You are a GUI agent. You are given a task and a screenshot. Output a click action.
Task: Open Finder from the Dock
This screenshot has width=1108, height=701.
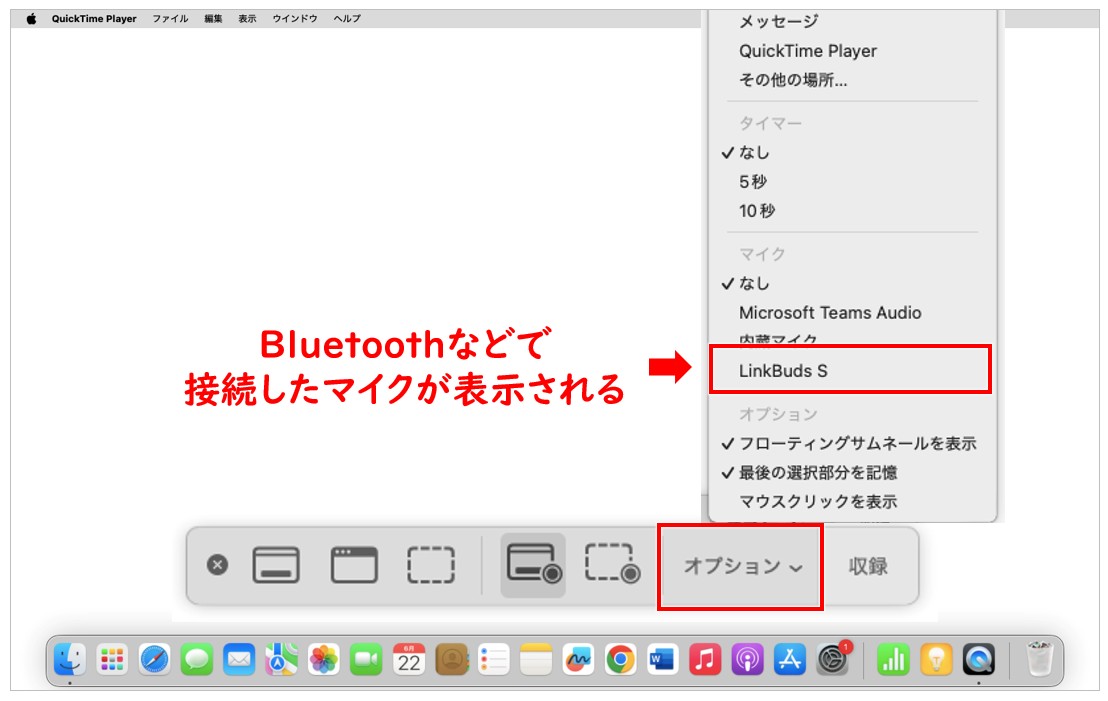tap(70, 660)
